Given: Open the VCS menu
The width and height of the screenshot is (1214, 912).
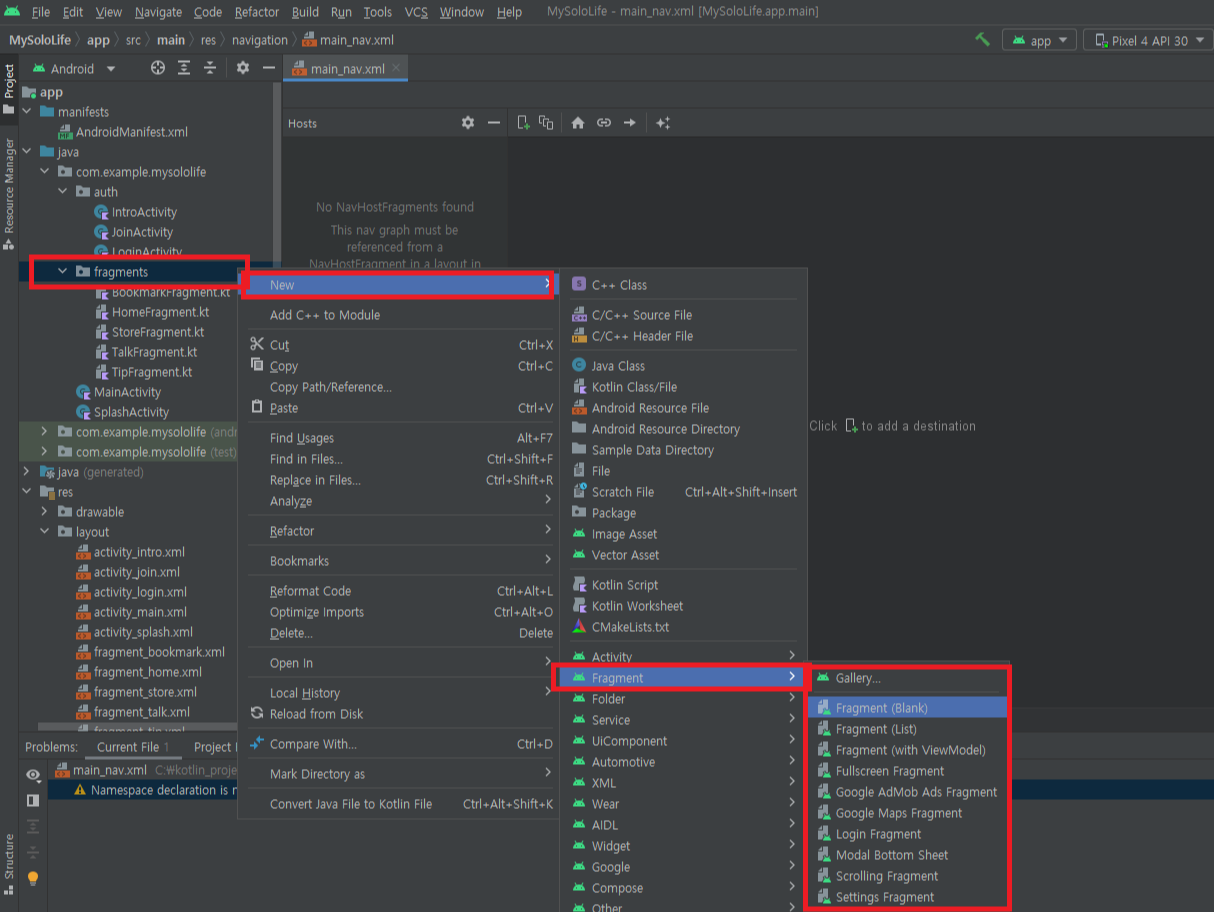Looking at the screenshot, I should point(416,12).
